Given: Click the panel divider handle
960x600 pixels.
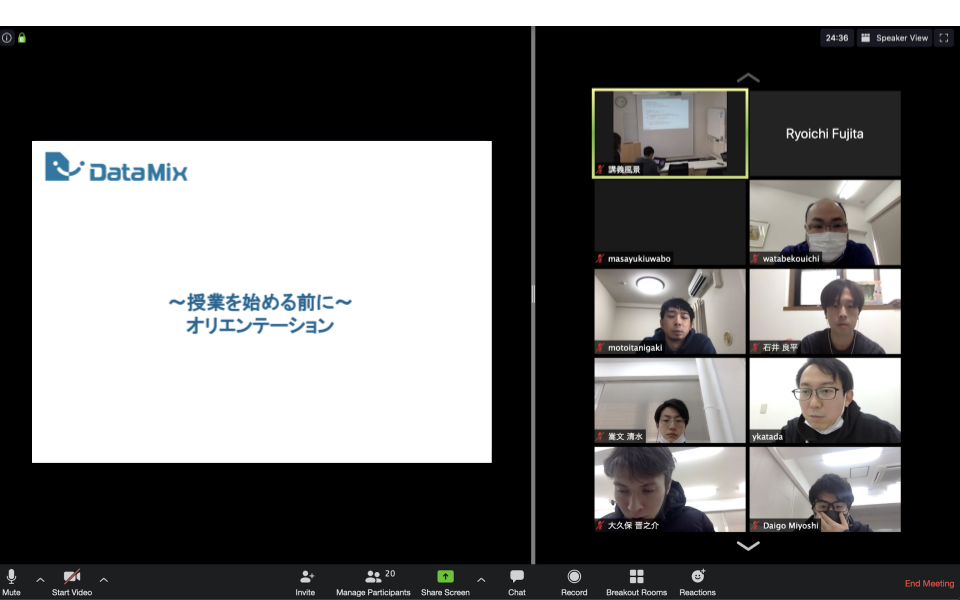Looking at the screenshot, I should [x=533, y=294].
